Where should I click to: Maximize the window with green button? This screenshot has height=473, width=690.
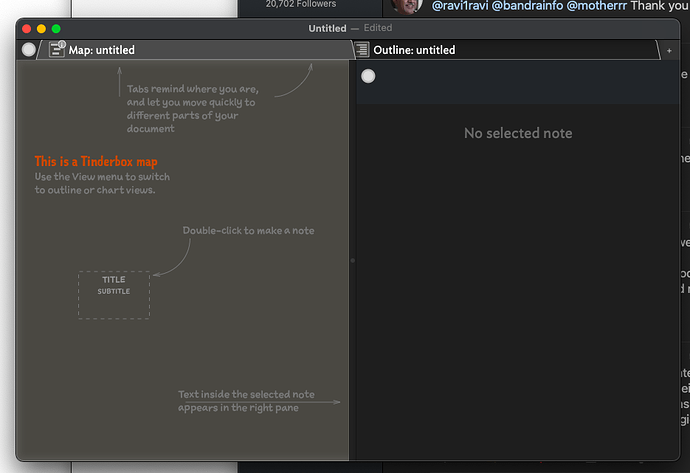coord(56,29)
